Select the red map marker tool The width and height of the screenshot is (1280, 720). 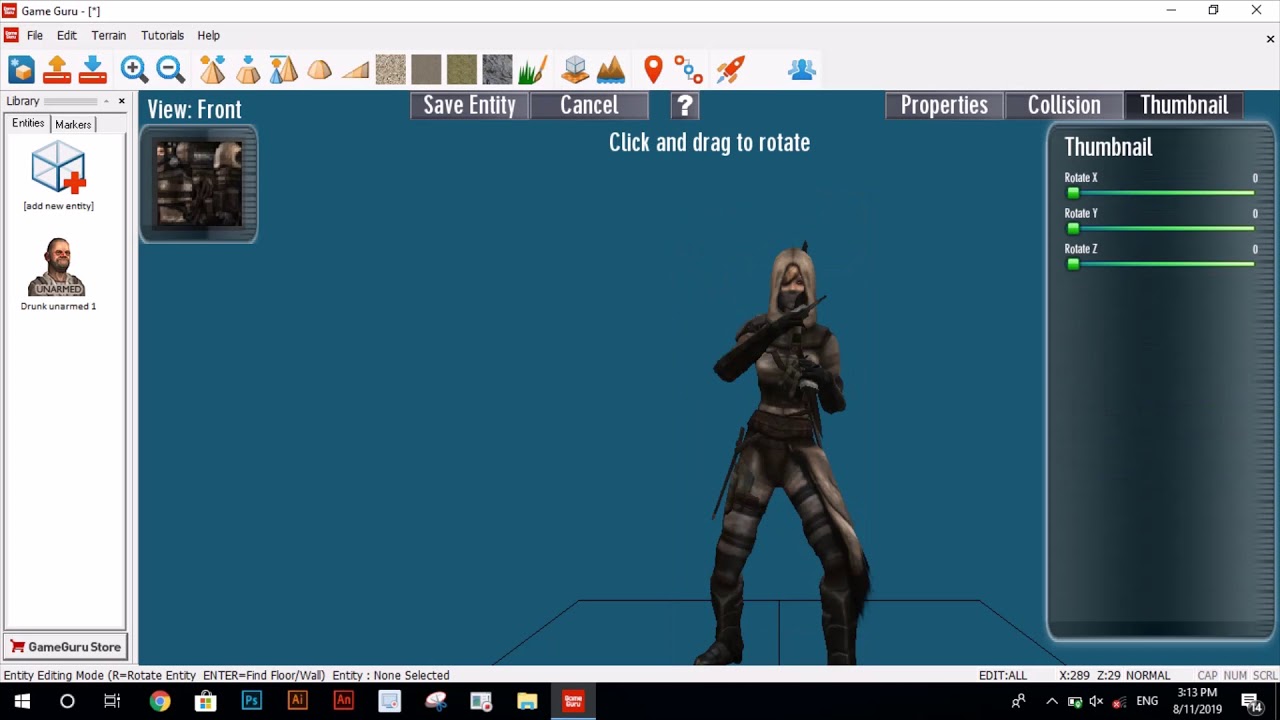[653, 69]
